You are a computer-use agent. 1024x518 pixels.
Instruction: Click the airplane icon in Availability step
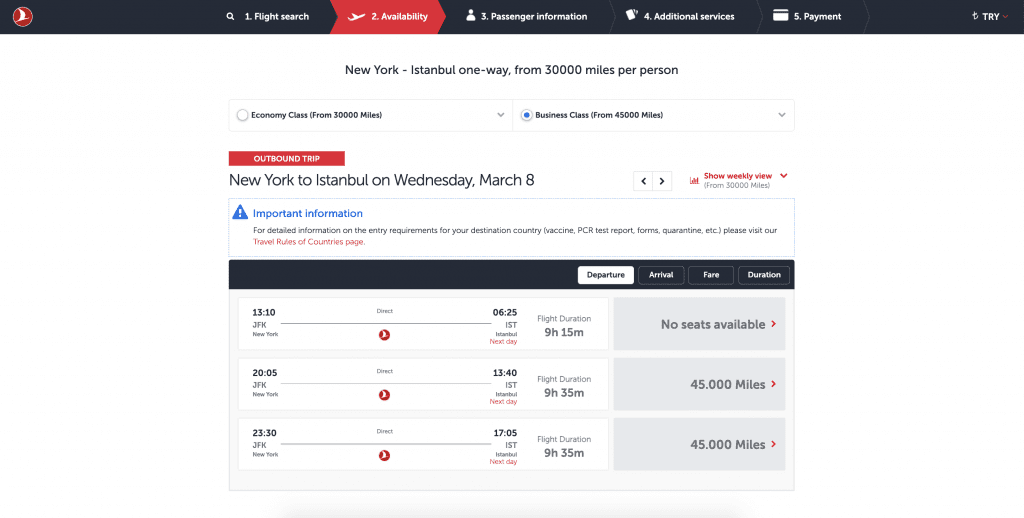click(357, 16)
